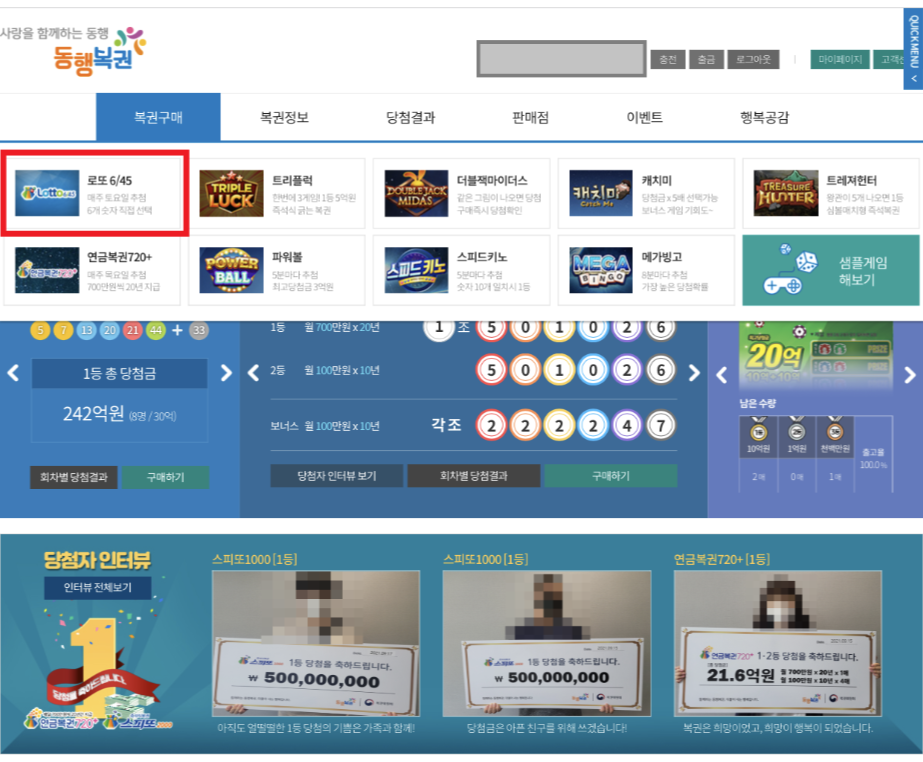Click caption 당첨금은 아픈 친구를 위해 쓰겠습니다
This screenshot has height=762, width=923.
pyautogui.click(x=547, y=728)
